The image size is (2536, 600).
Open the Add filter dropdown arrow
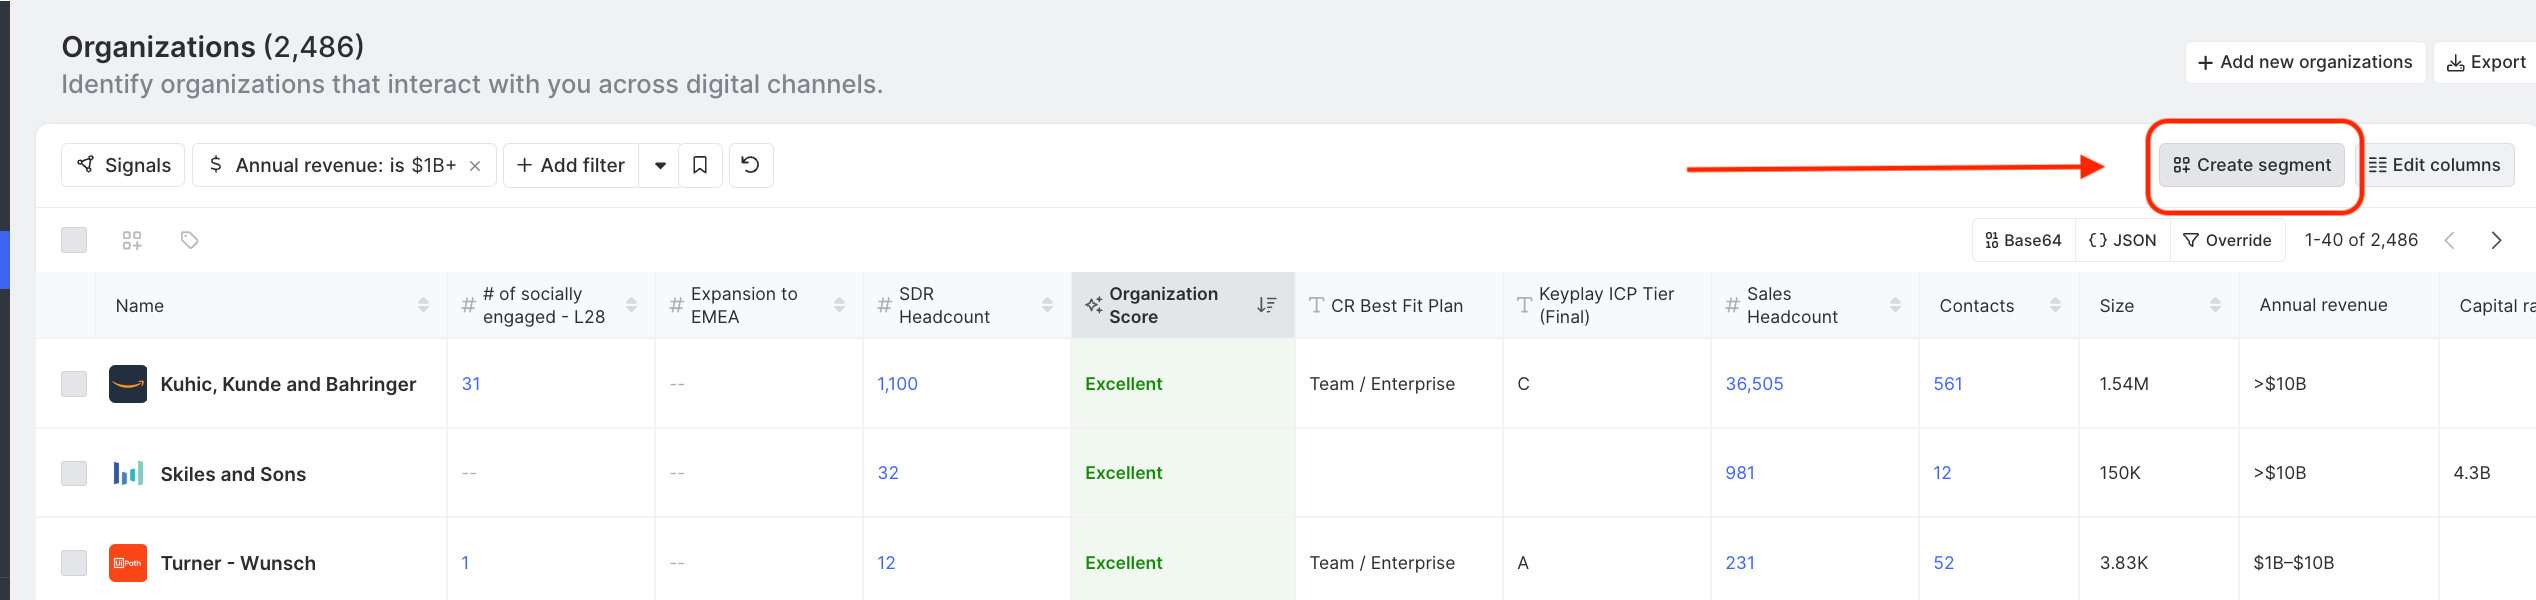click(x=660, y=165)
